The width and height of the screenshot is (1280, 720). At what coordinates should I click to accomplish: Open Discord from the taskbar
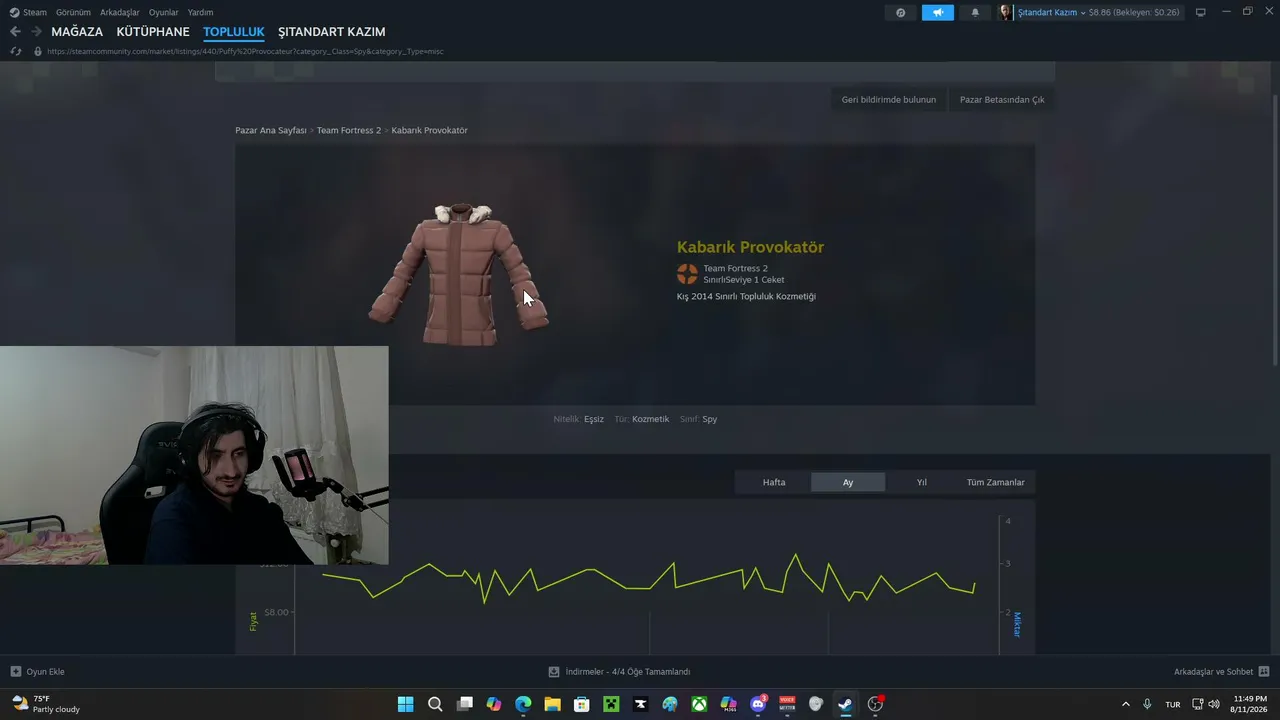click(758, 704)
